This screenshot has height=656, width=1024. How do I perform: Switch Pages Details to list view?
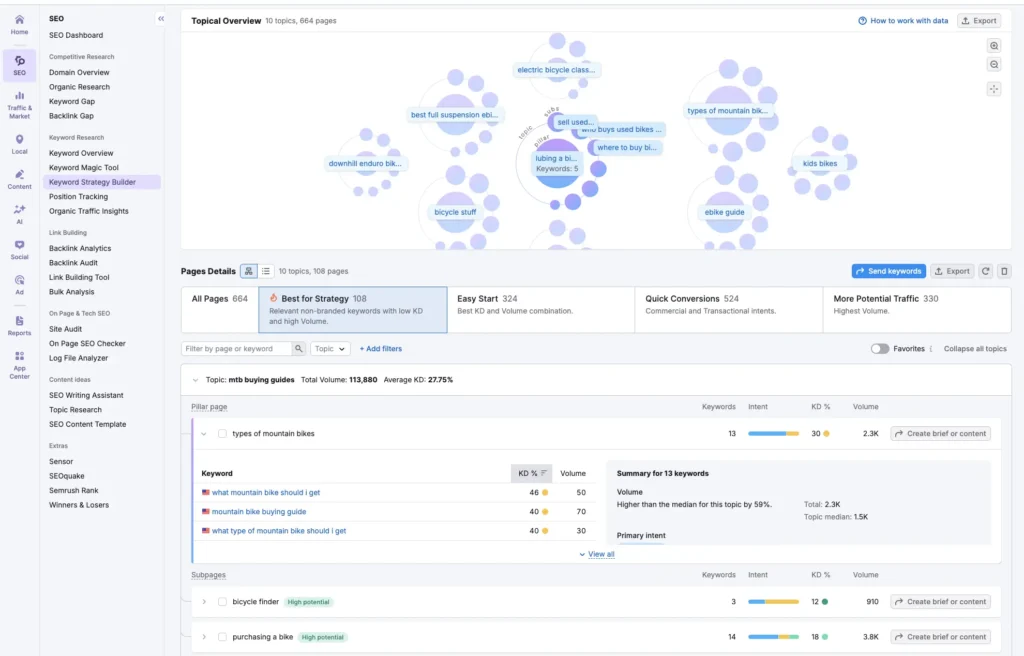(265, 271)
